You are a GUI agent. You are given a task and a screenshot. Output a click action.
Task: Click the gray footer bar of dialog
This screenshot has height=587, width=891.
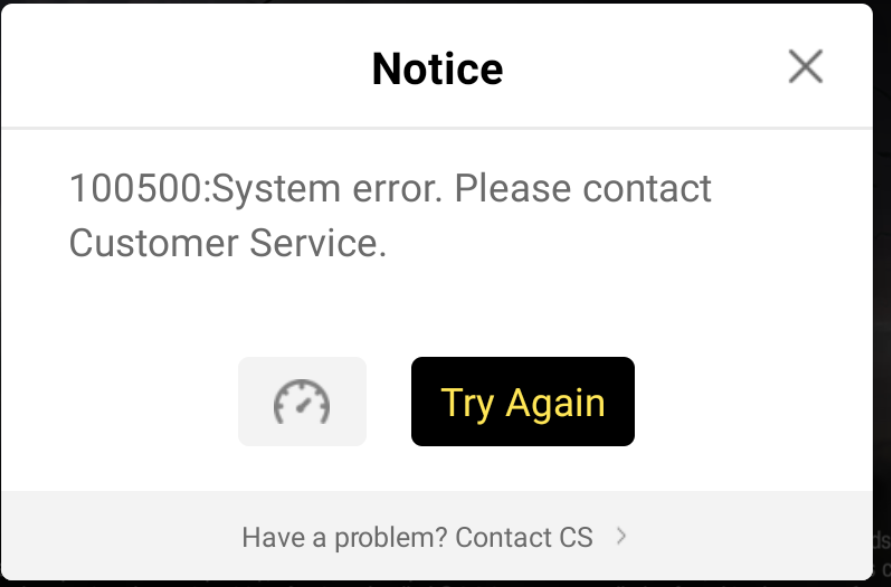pos(436,535)
